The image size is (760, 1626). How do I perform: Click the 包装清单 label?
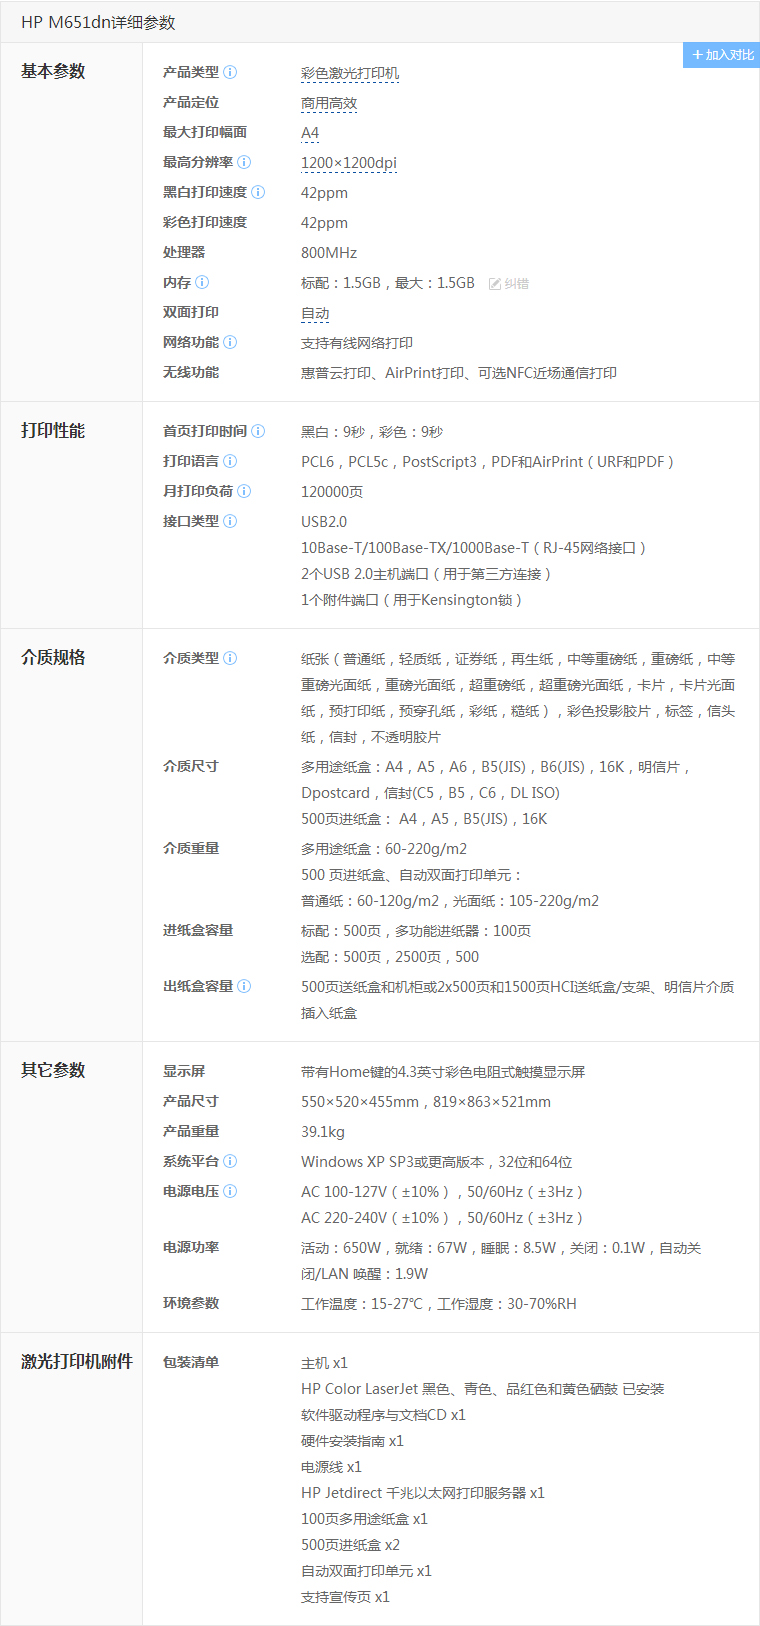pyautogui.click(x=191, y=1362)
